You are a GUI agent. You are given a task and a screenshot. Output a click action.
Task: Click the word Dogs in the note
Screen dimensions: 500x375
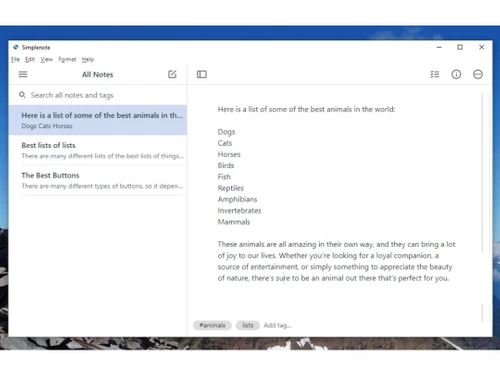226,132
